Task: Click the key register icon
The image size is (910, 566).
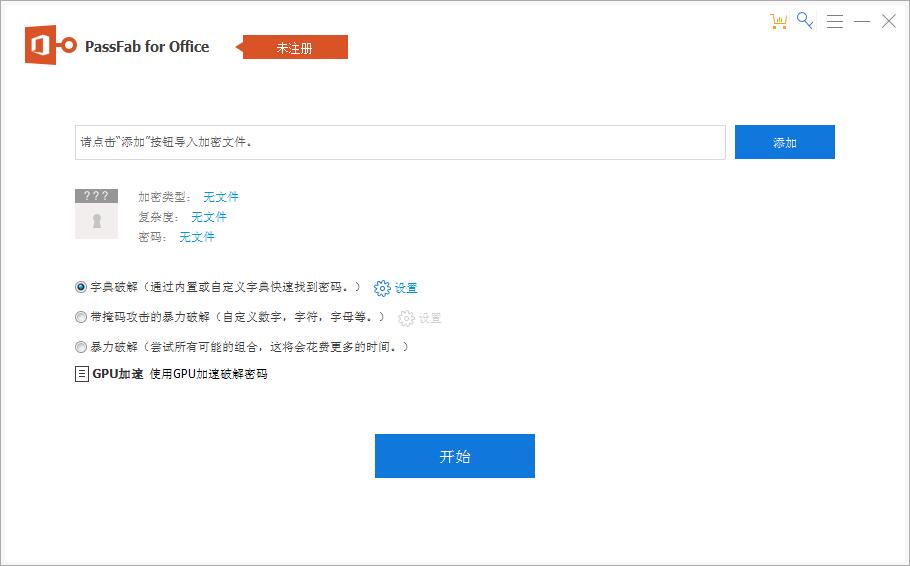Action: point(805,21)
